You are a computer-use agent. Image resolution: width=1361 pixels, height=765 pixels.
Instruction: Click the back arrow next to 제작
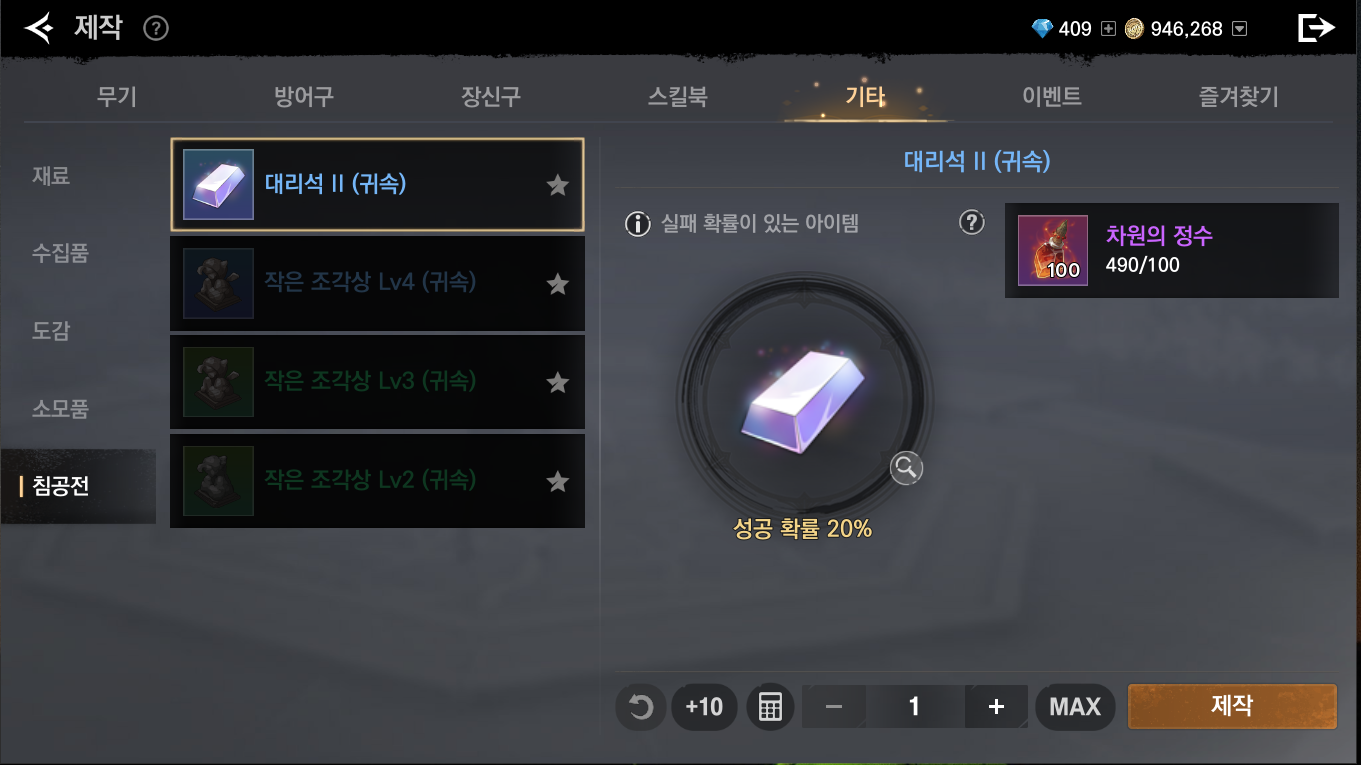(x=38, y=28)
